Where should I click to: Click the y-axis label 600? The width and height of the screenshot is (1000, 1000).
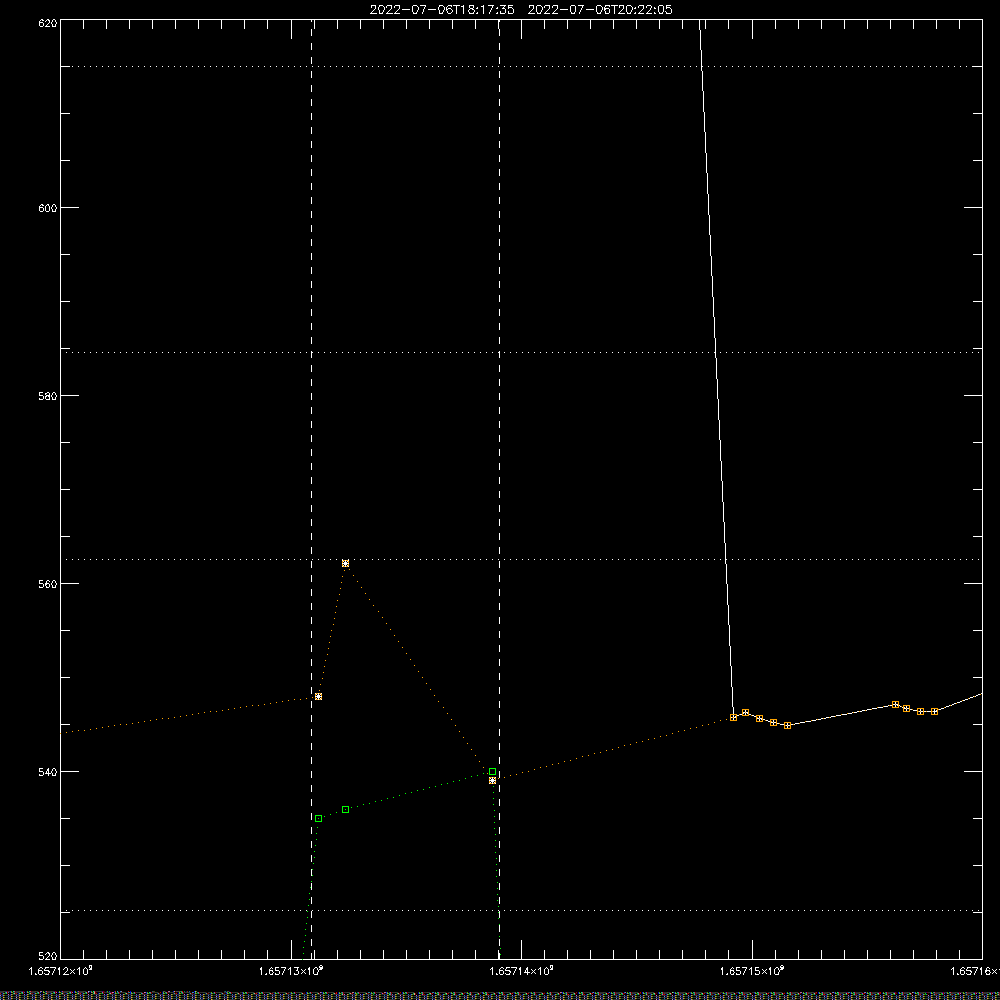click(x=48, y=208)
